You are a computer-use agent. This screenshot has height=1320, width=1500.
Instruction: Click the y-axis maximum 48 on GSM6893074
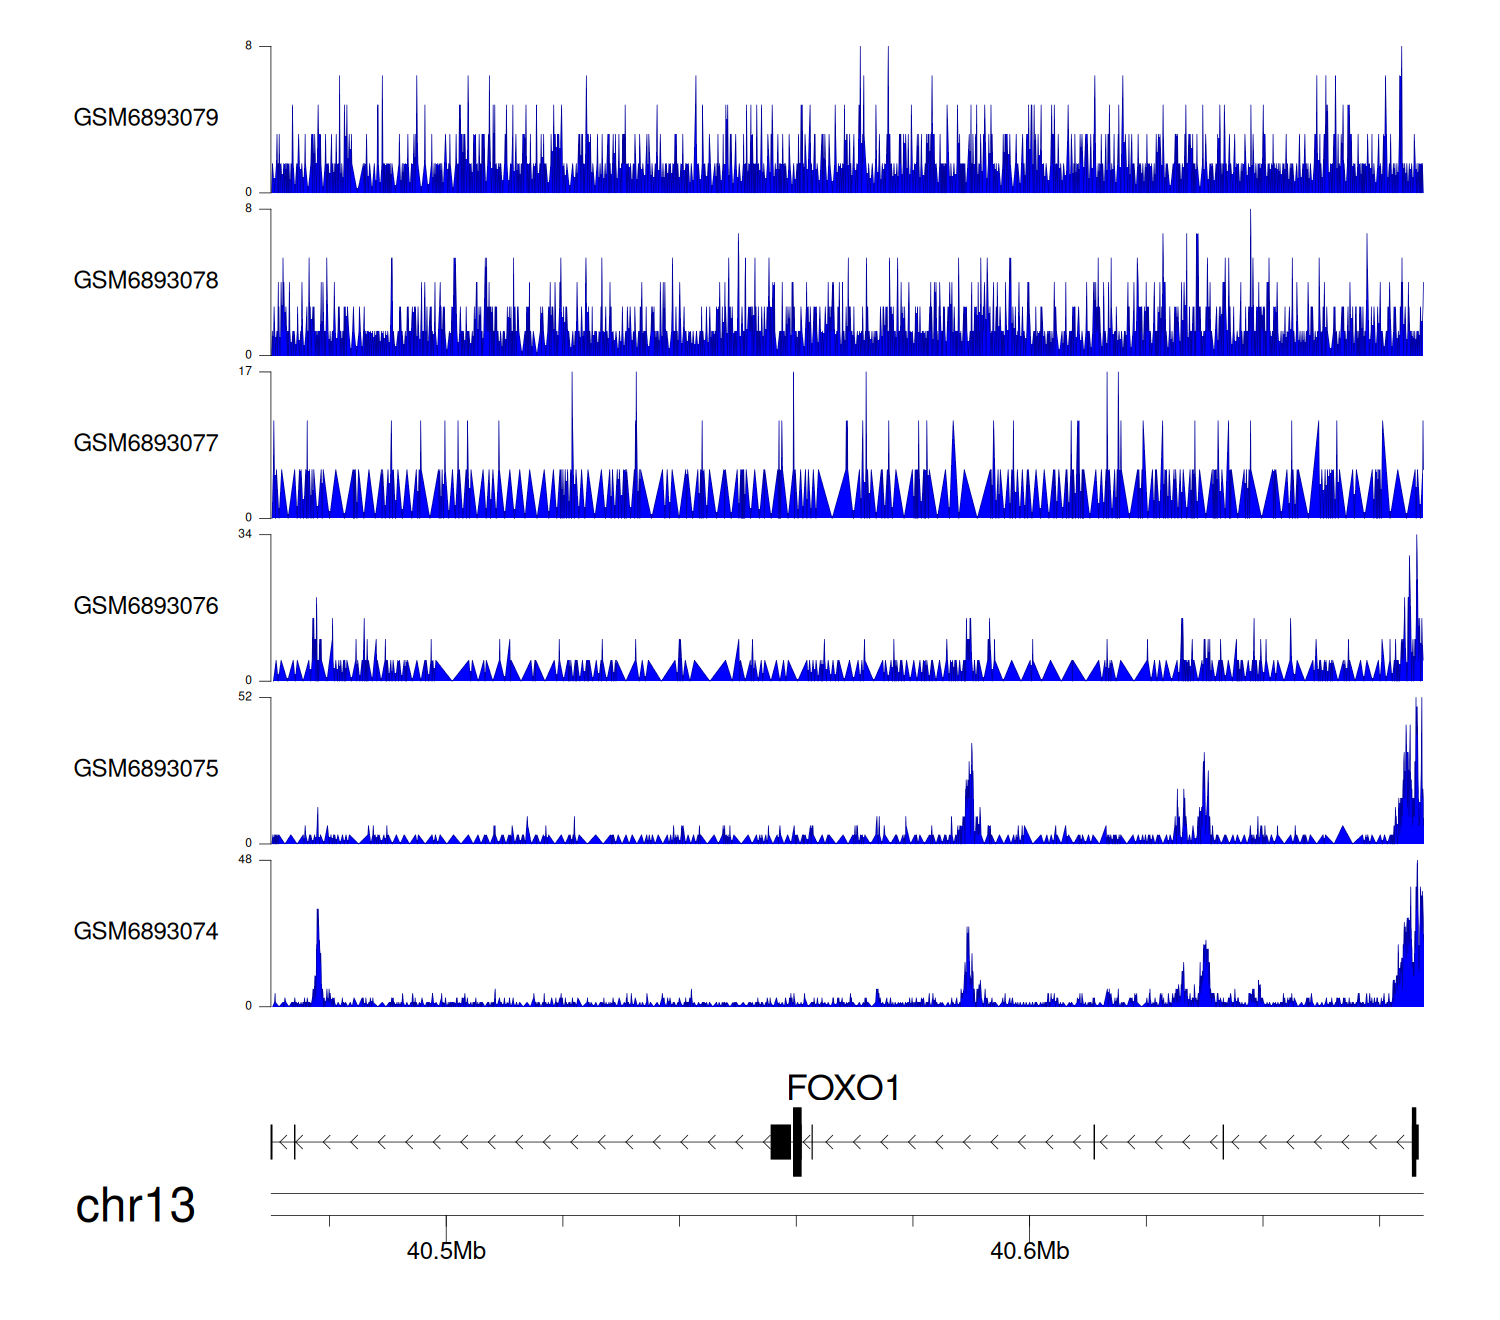tap(245, 860)
